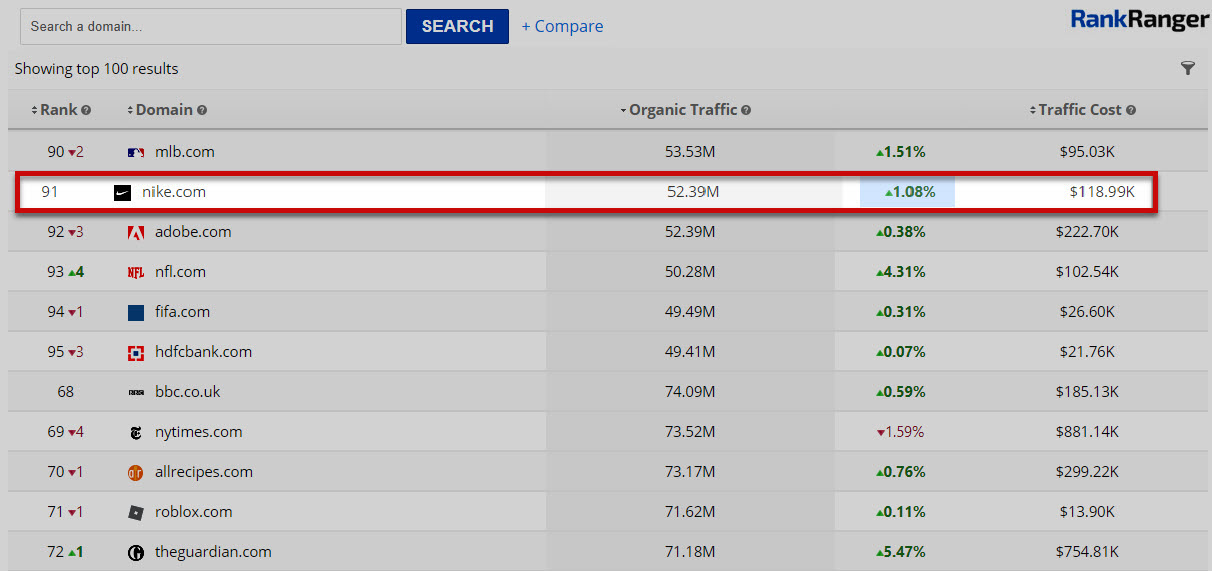Select the highlighted nike.com row's 1.08% cell
This screenshot has width=1212, height=571.
[908, 192]
